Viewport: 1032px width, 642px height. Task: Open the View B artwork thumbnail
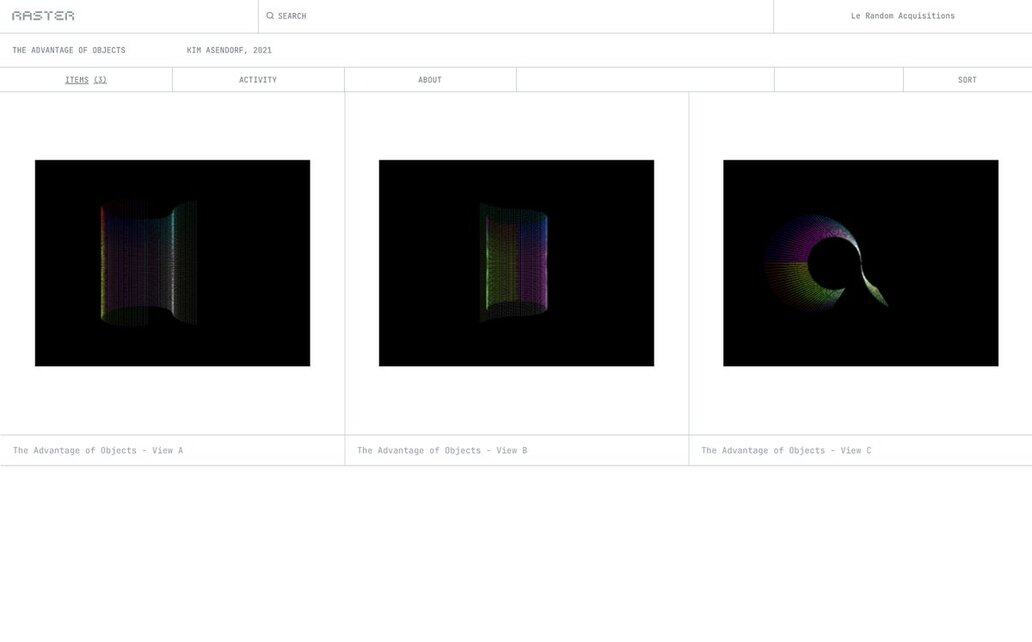516,263
